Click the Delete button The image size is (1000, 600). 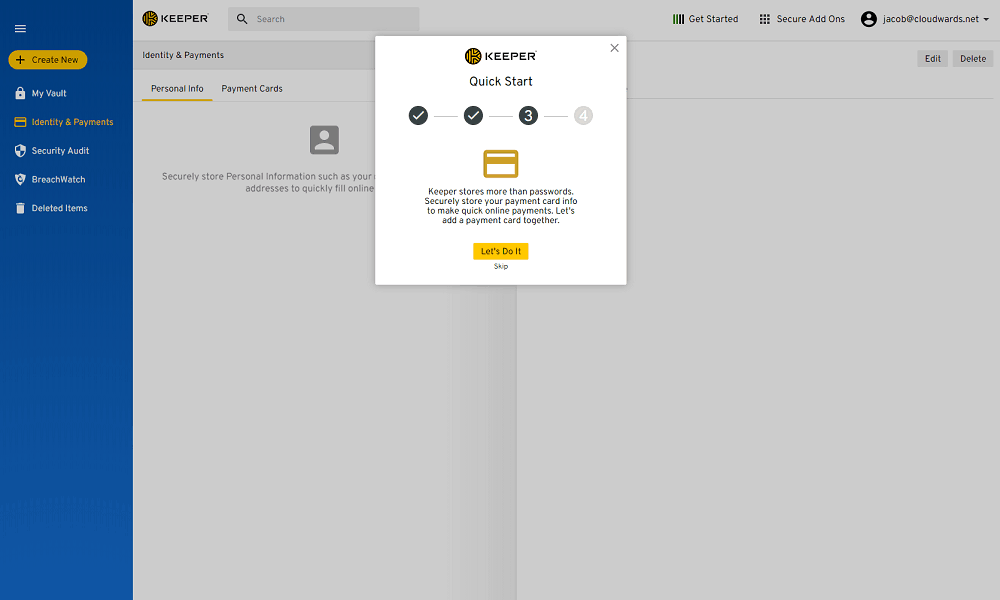pyautogui.click(x=973, y=59)
